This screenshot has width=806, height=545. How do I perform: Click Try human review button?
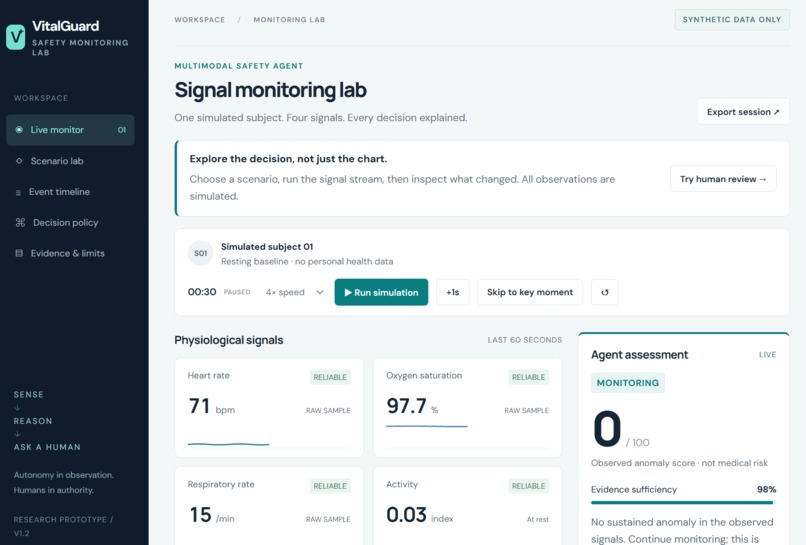click(x=723, y=179)
